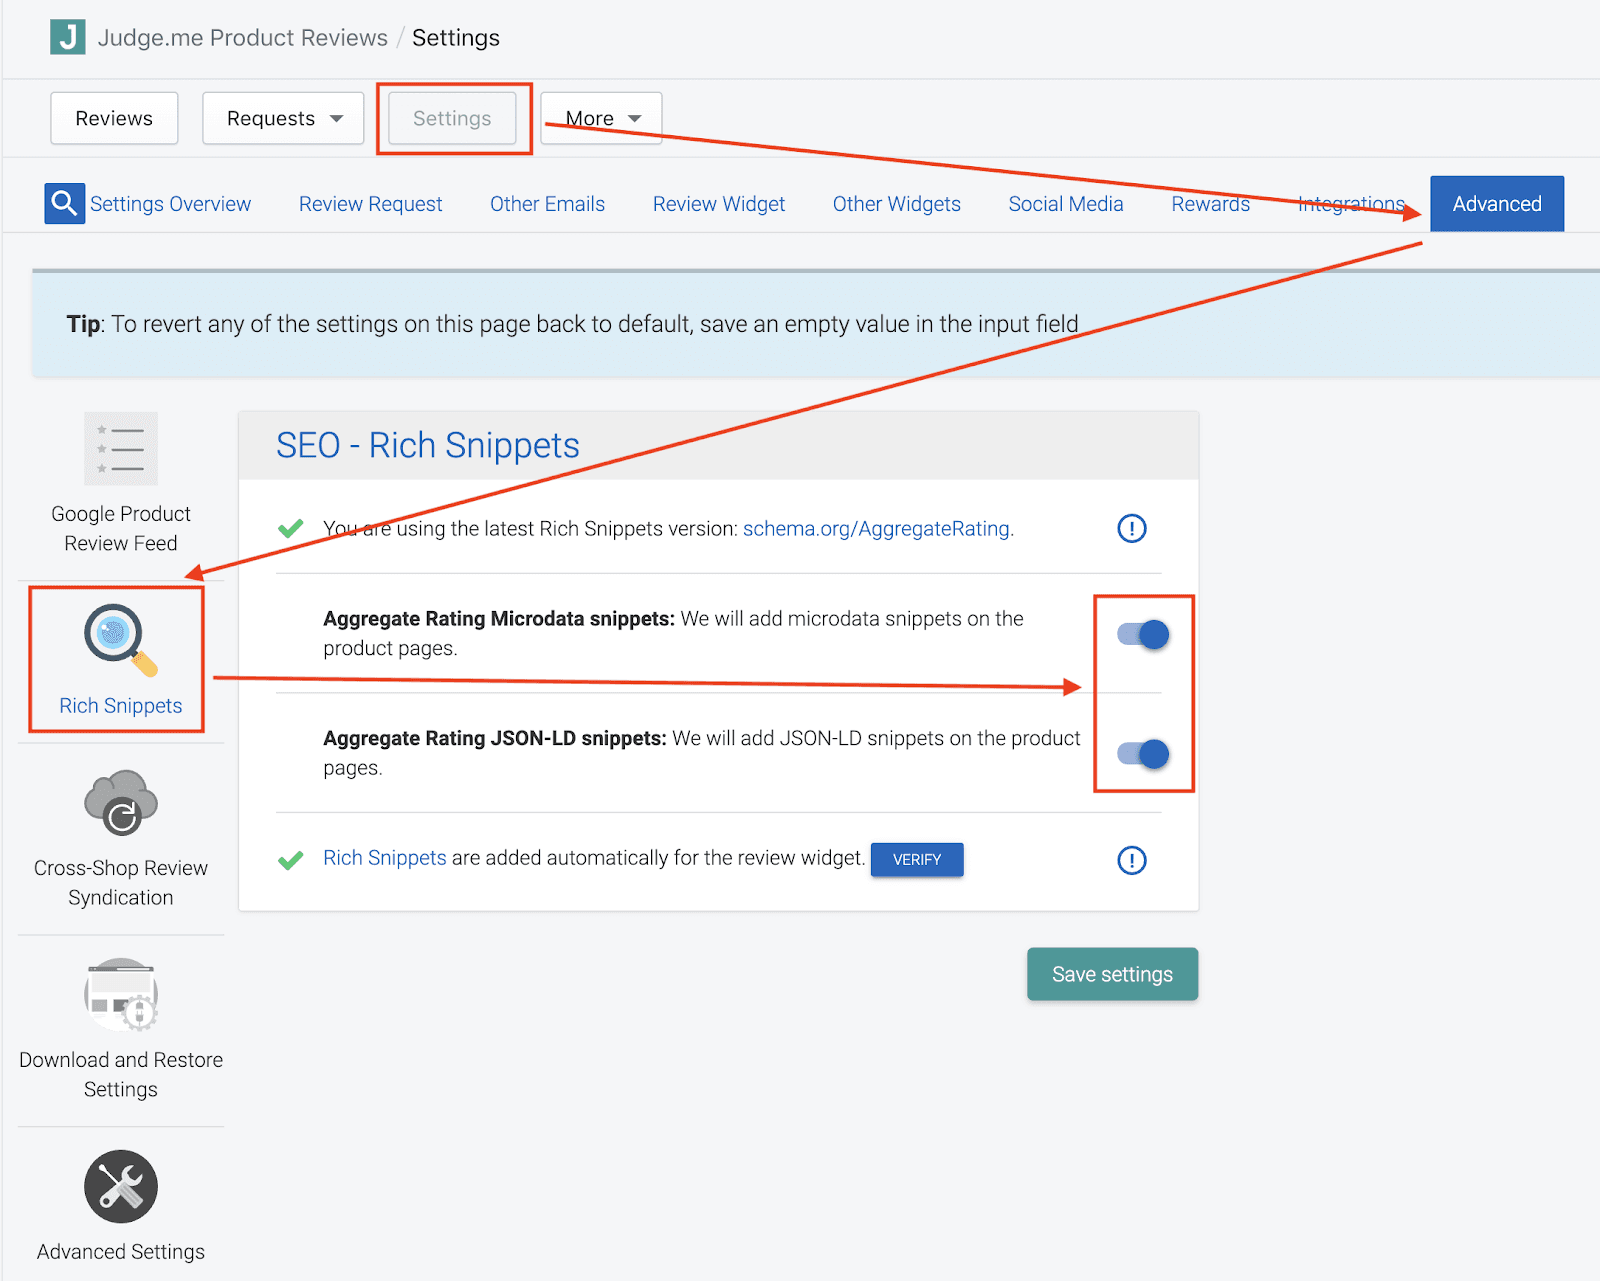Click the Verify button
The height and width of the screenshot is (1281, 1600).
[x=916, y=860]
